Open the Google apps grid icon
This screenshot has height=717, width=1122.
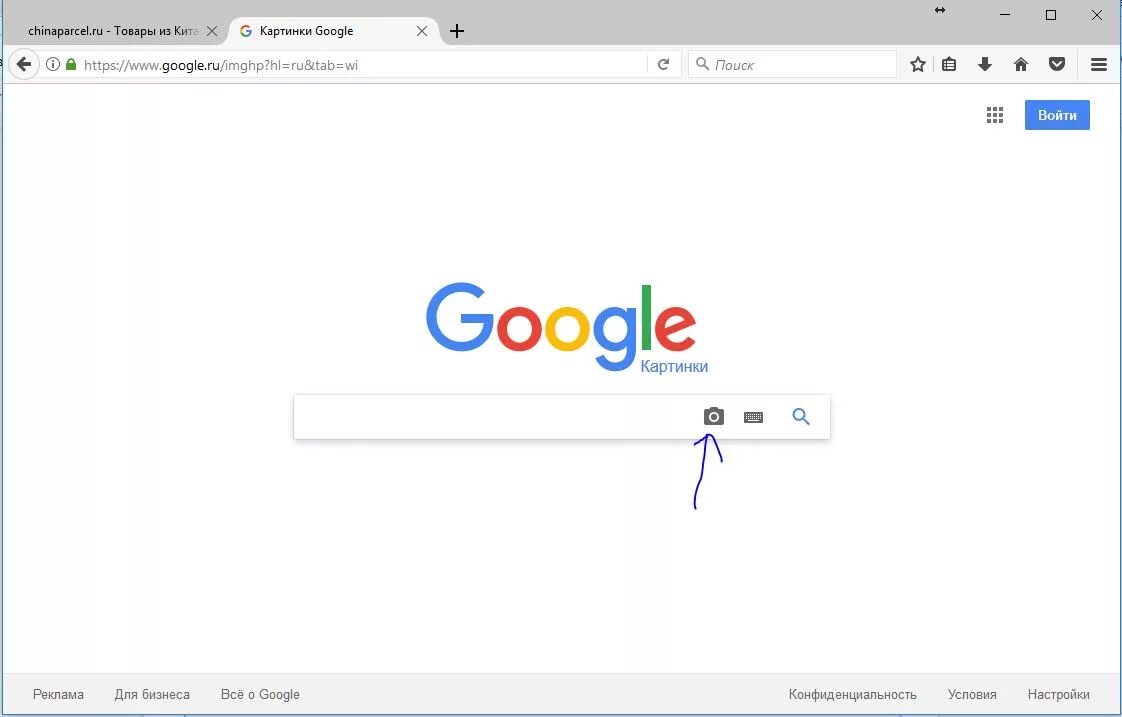click(x=995, y=115)
